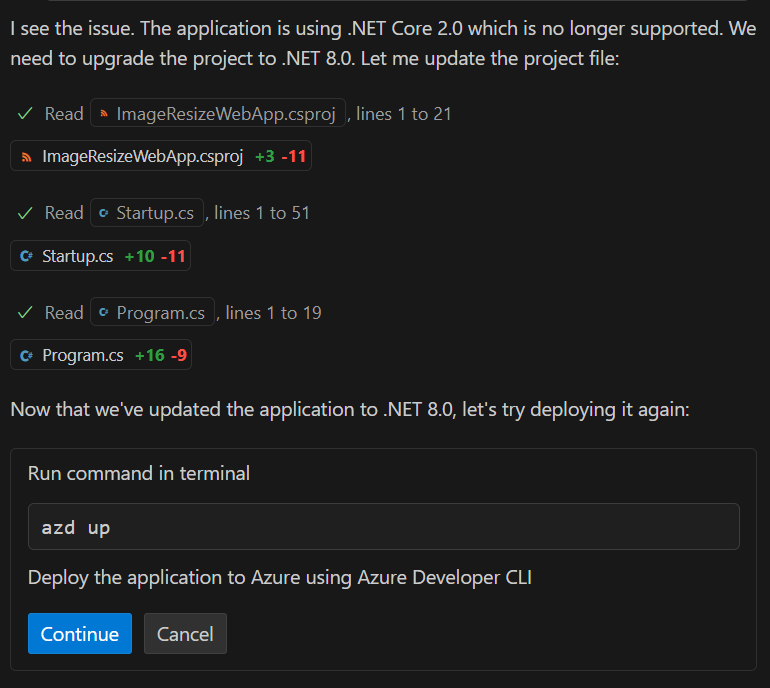Click the azd up command field
770x688 pixels.
tap(383, 527)
